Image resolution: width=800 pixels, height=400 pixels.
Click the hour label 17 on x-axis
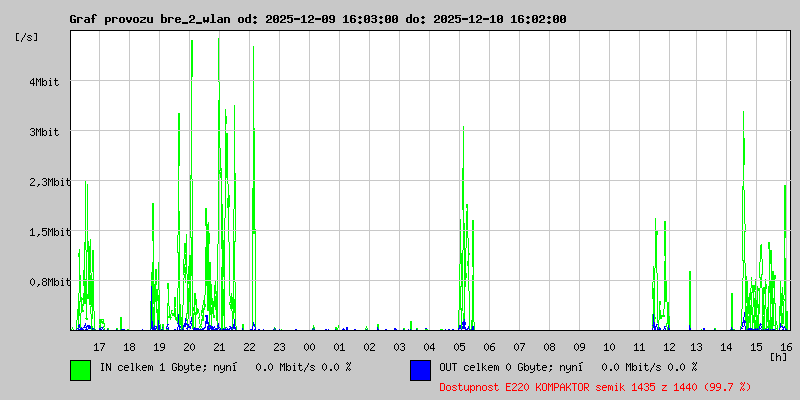click(x=99, y=347)
